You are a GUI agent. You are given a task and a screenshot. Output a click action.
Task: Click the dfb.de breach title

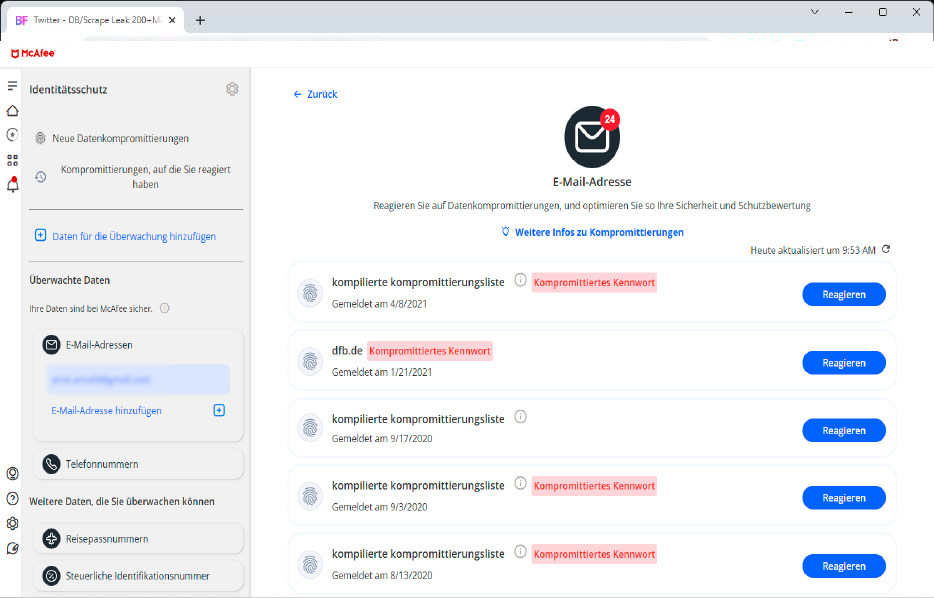click(347, 350)
